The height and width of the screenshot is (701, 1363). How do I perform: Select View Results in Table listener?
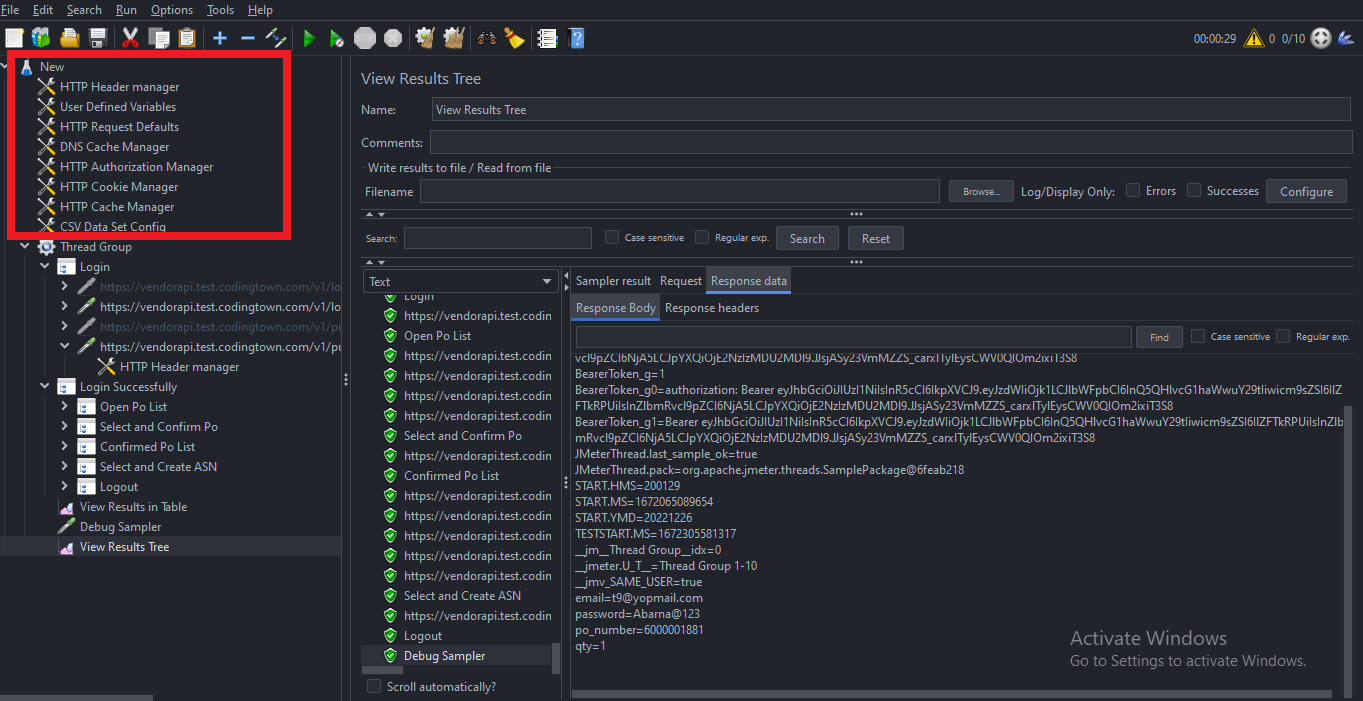point(133,507)
